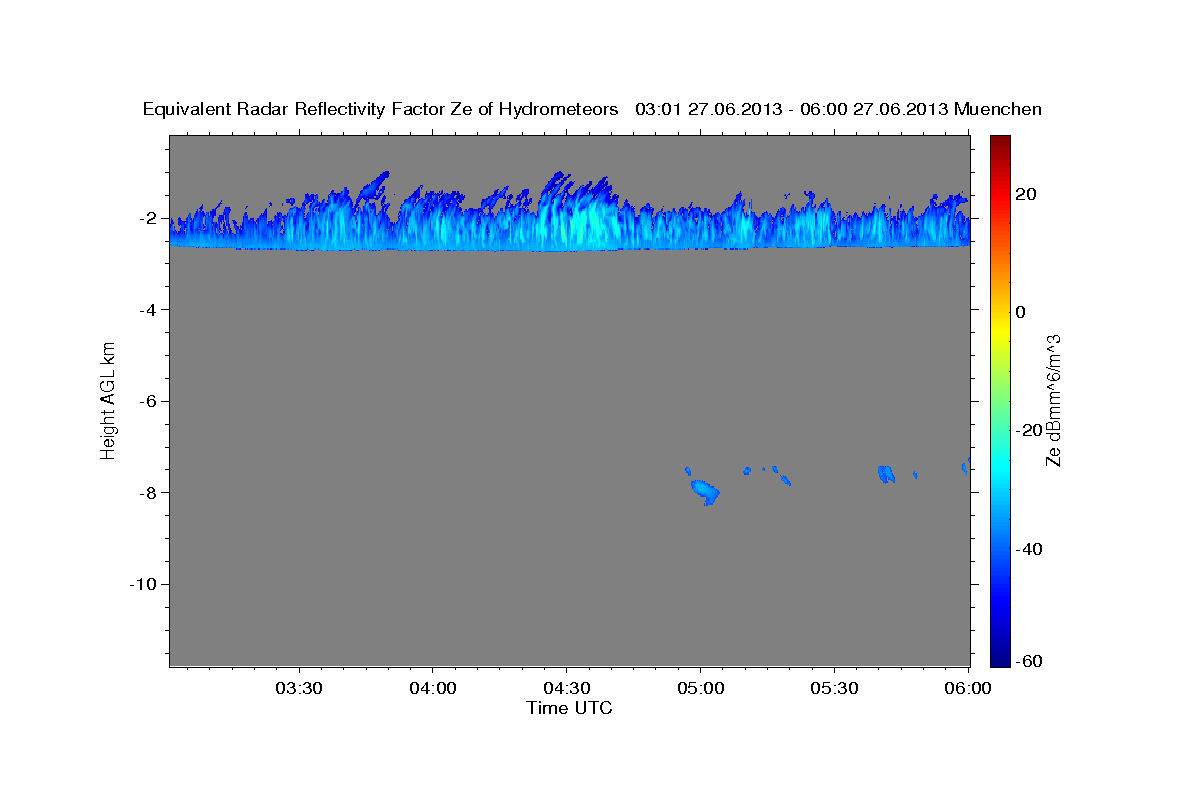Click the 'Height AGL km' axis label
The image size is (1200, 800).
[x=109, y=400]
